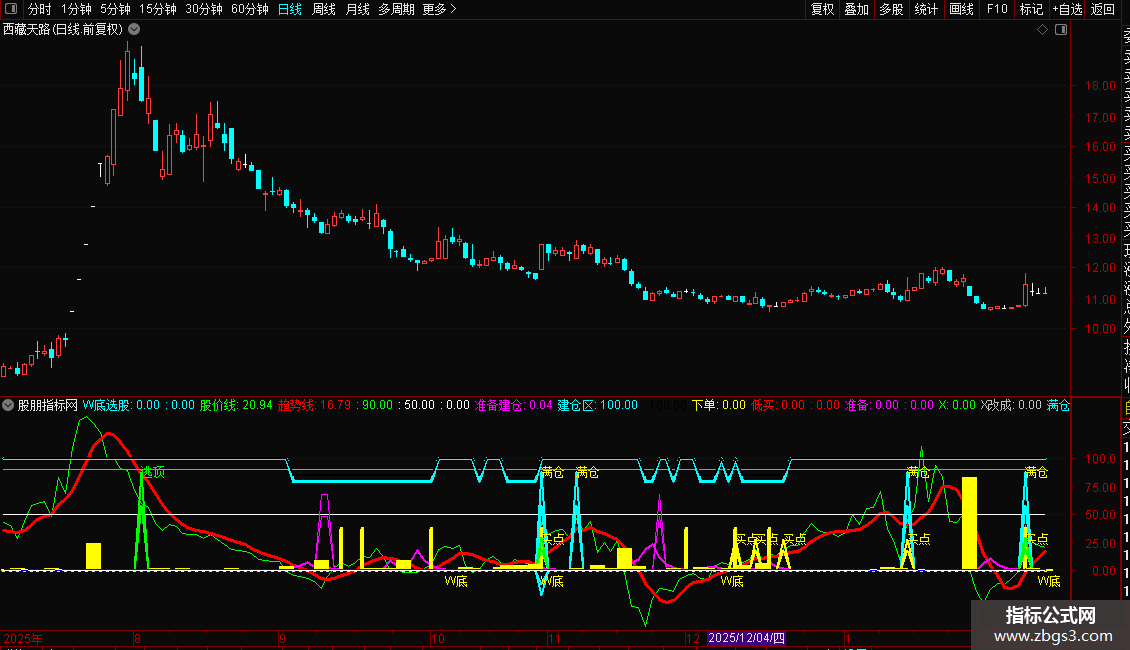Screen dimensions: 1130x650
Task: Switch to the 60分钟 period tab
Action: (249, 10)
